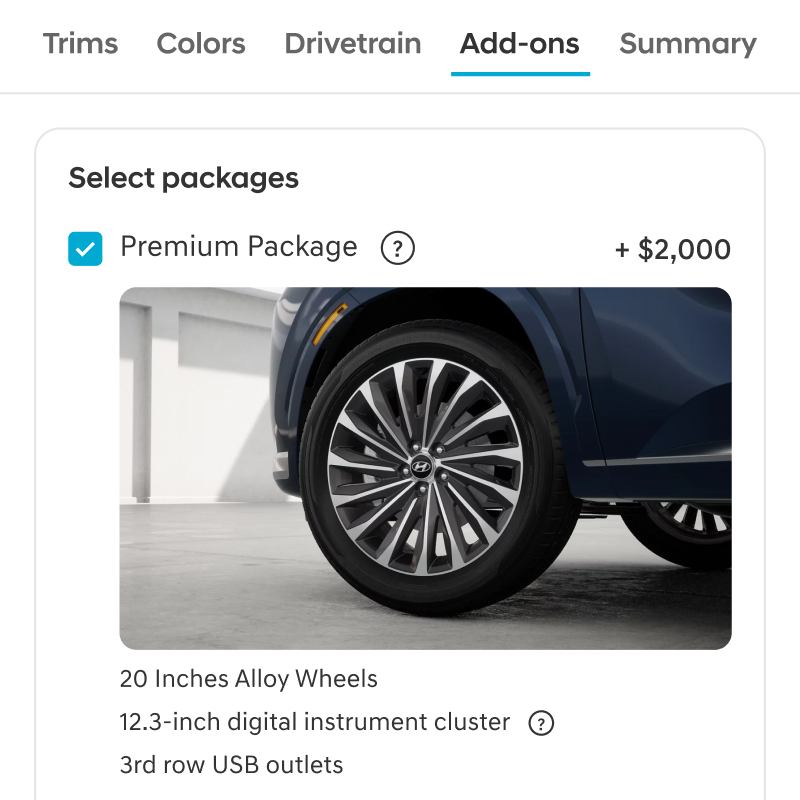Switch to the Colors tab
The width and height of the screenshot is (800, 800).
[x=201, y=44]
